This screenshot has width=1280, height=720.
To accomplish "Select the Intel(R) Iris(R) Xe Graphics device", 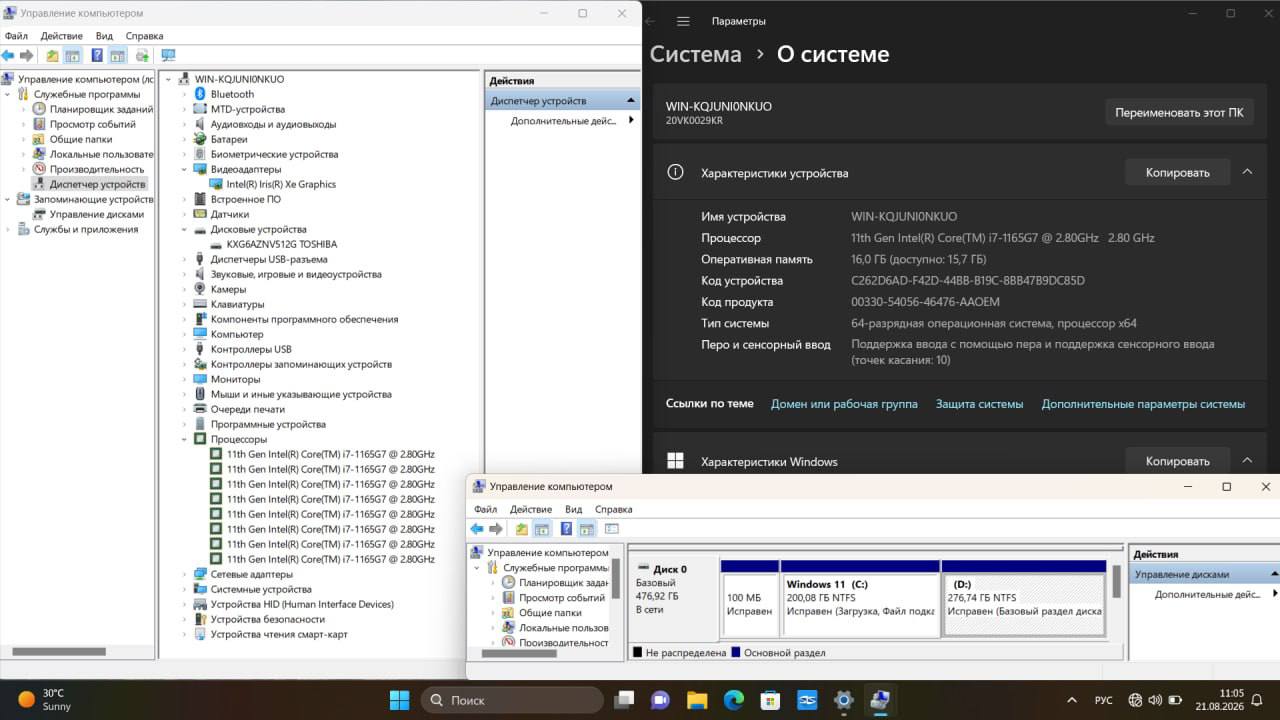I will (x=281, y=184).
